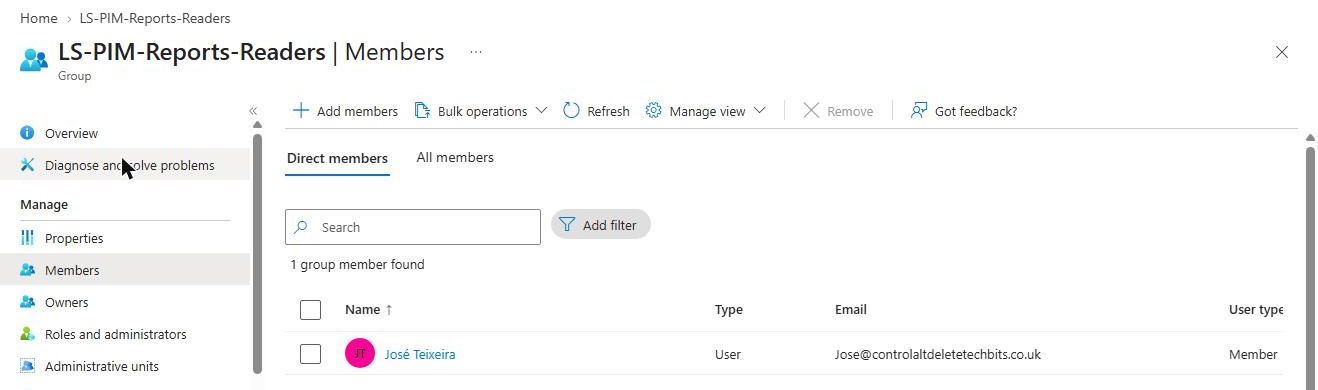Click the Remove X icon

811,111
